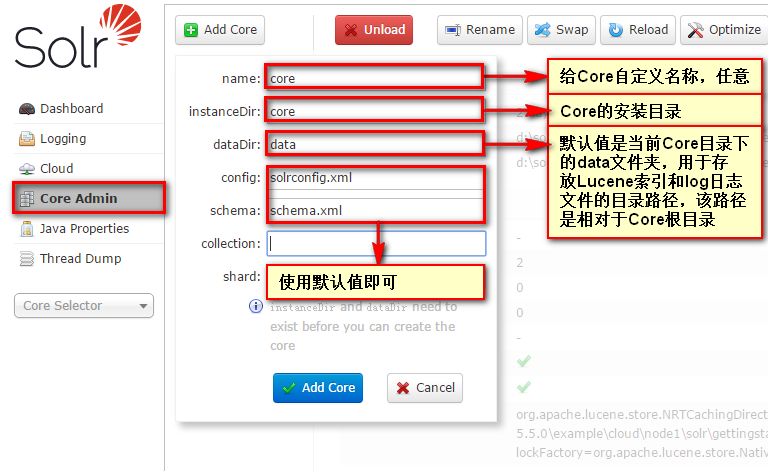768x471 pixels.
Task: Click the 'dataDir:' field label
Action: 237,144
